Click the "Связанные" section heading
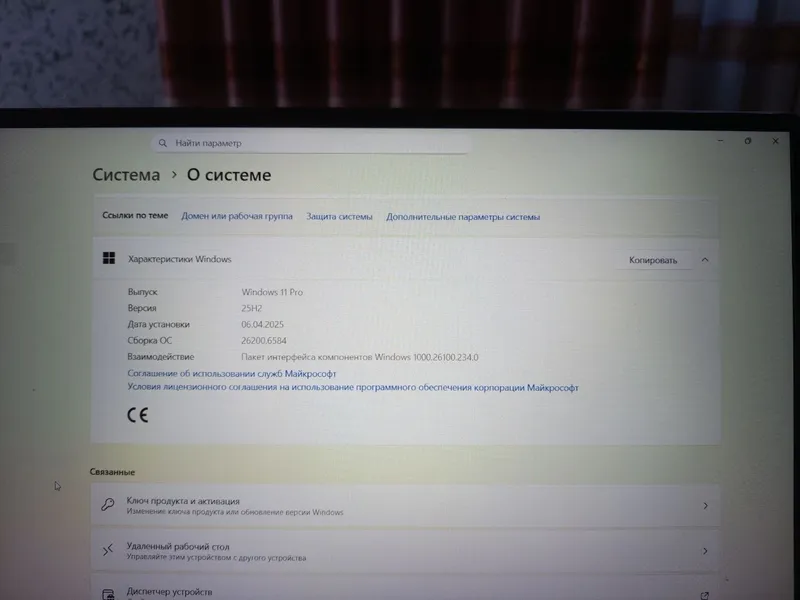 coord(112,472)
